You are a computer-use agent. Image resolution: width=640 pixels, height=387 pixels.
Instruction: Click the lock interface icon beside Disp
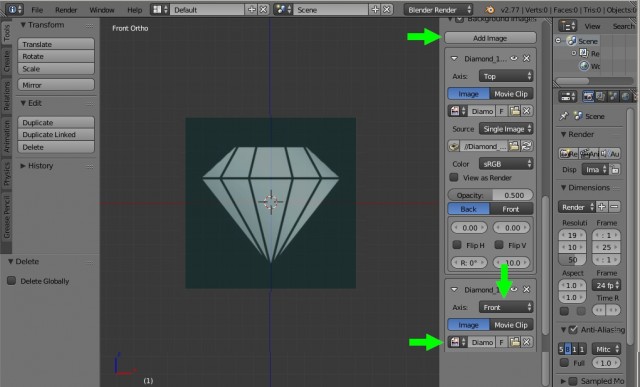coord(615,169)
